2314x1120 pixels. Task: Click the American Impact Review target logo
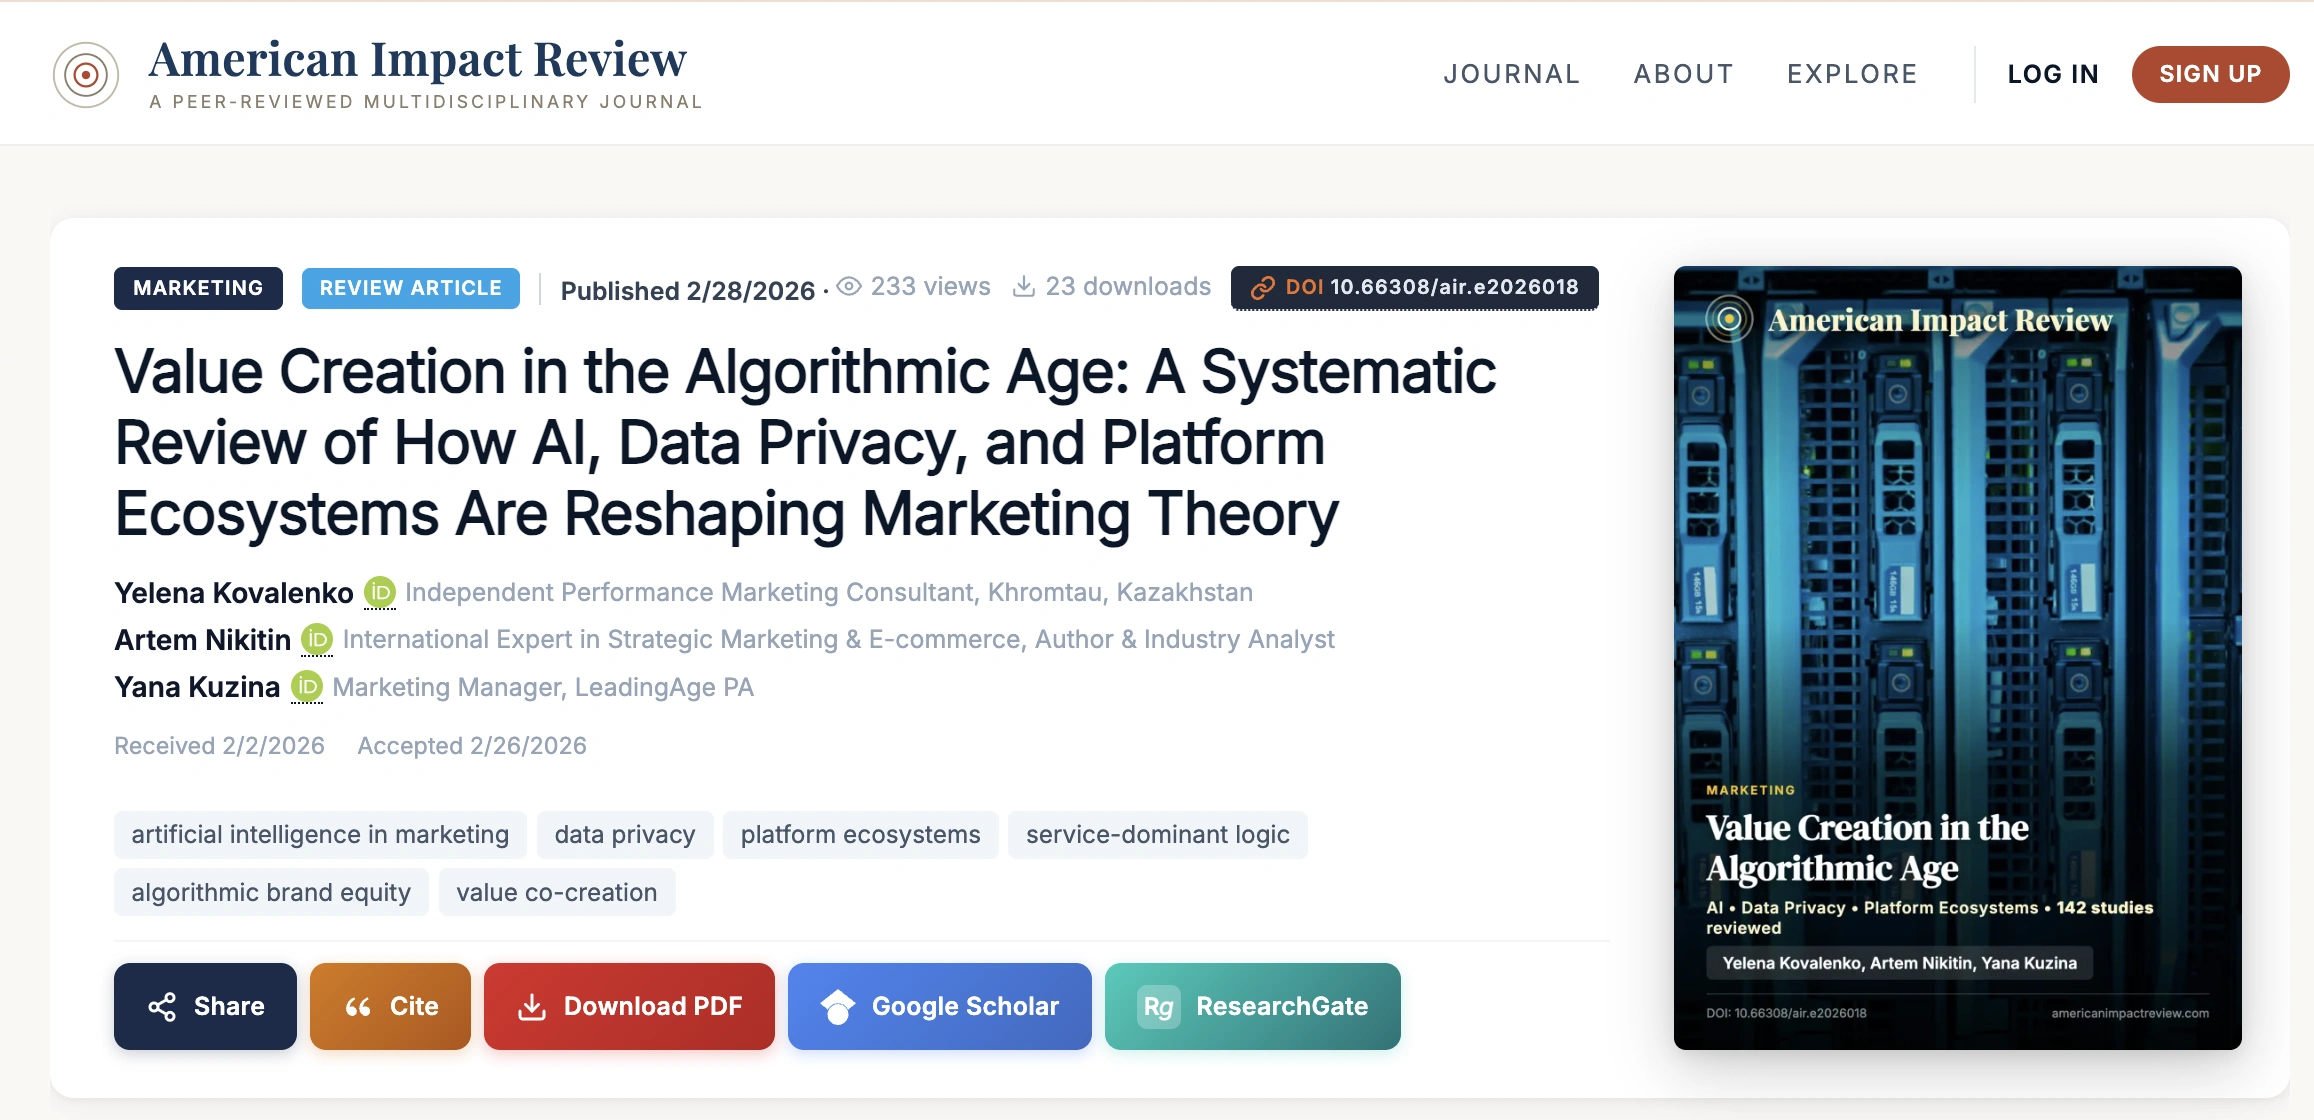pos(86,75)
